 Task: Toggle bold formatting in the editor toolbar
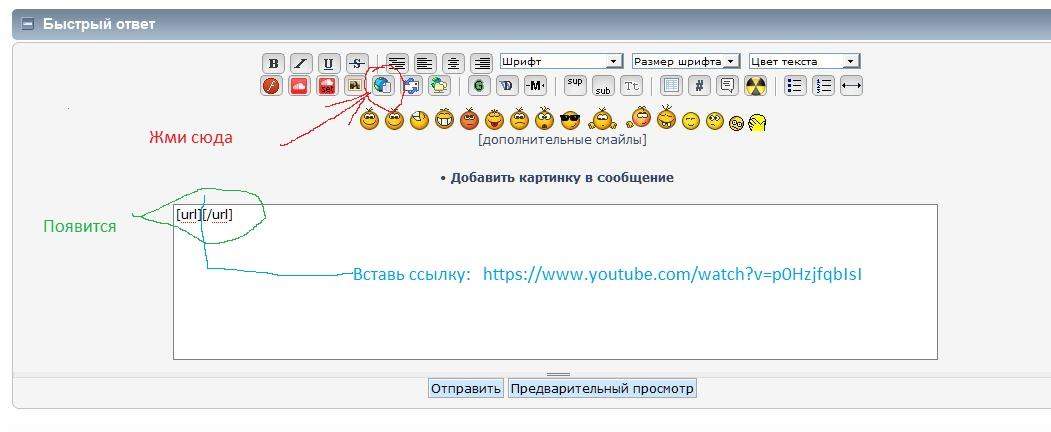tap(273, 64)
